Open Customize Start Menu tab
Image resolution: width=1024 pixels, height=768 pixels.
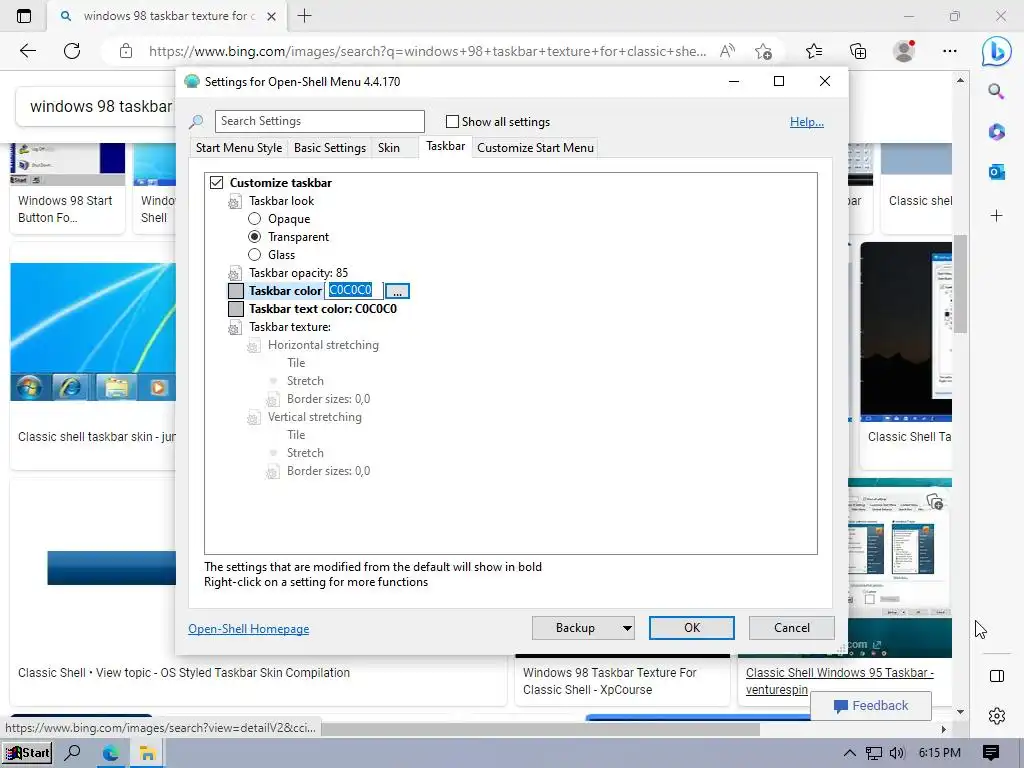coord(536,148)
